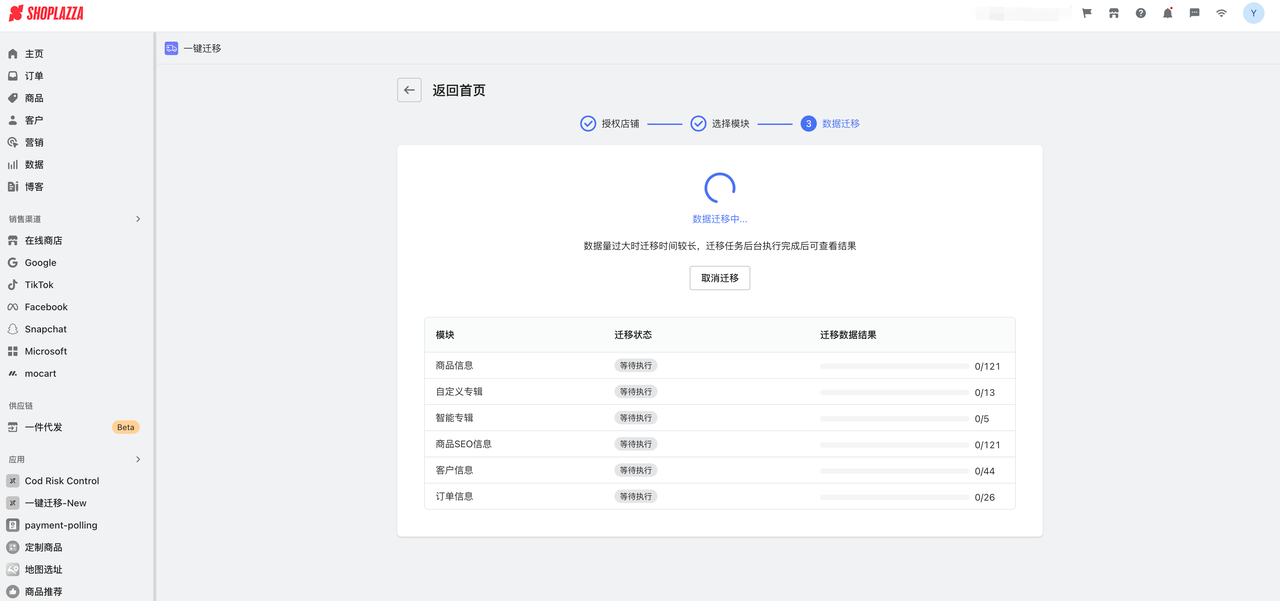Click the 取消迁移 button

click(x=719, y=278)
